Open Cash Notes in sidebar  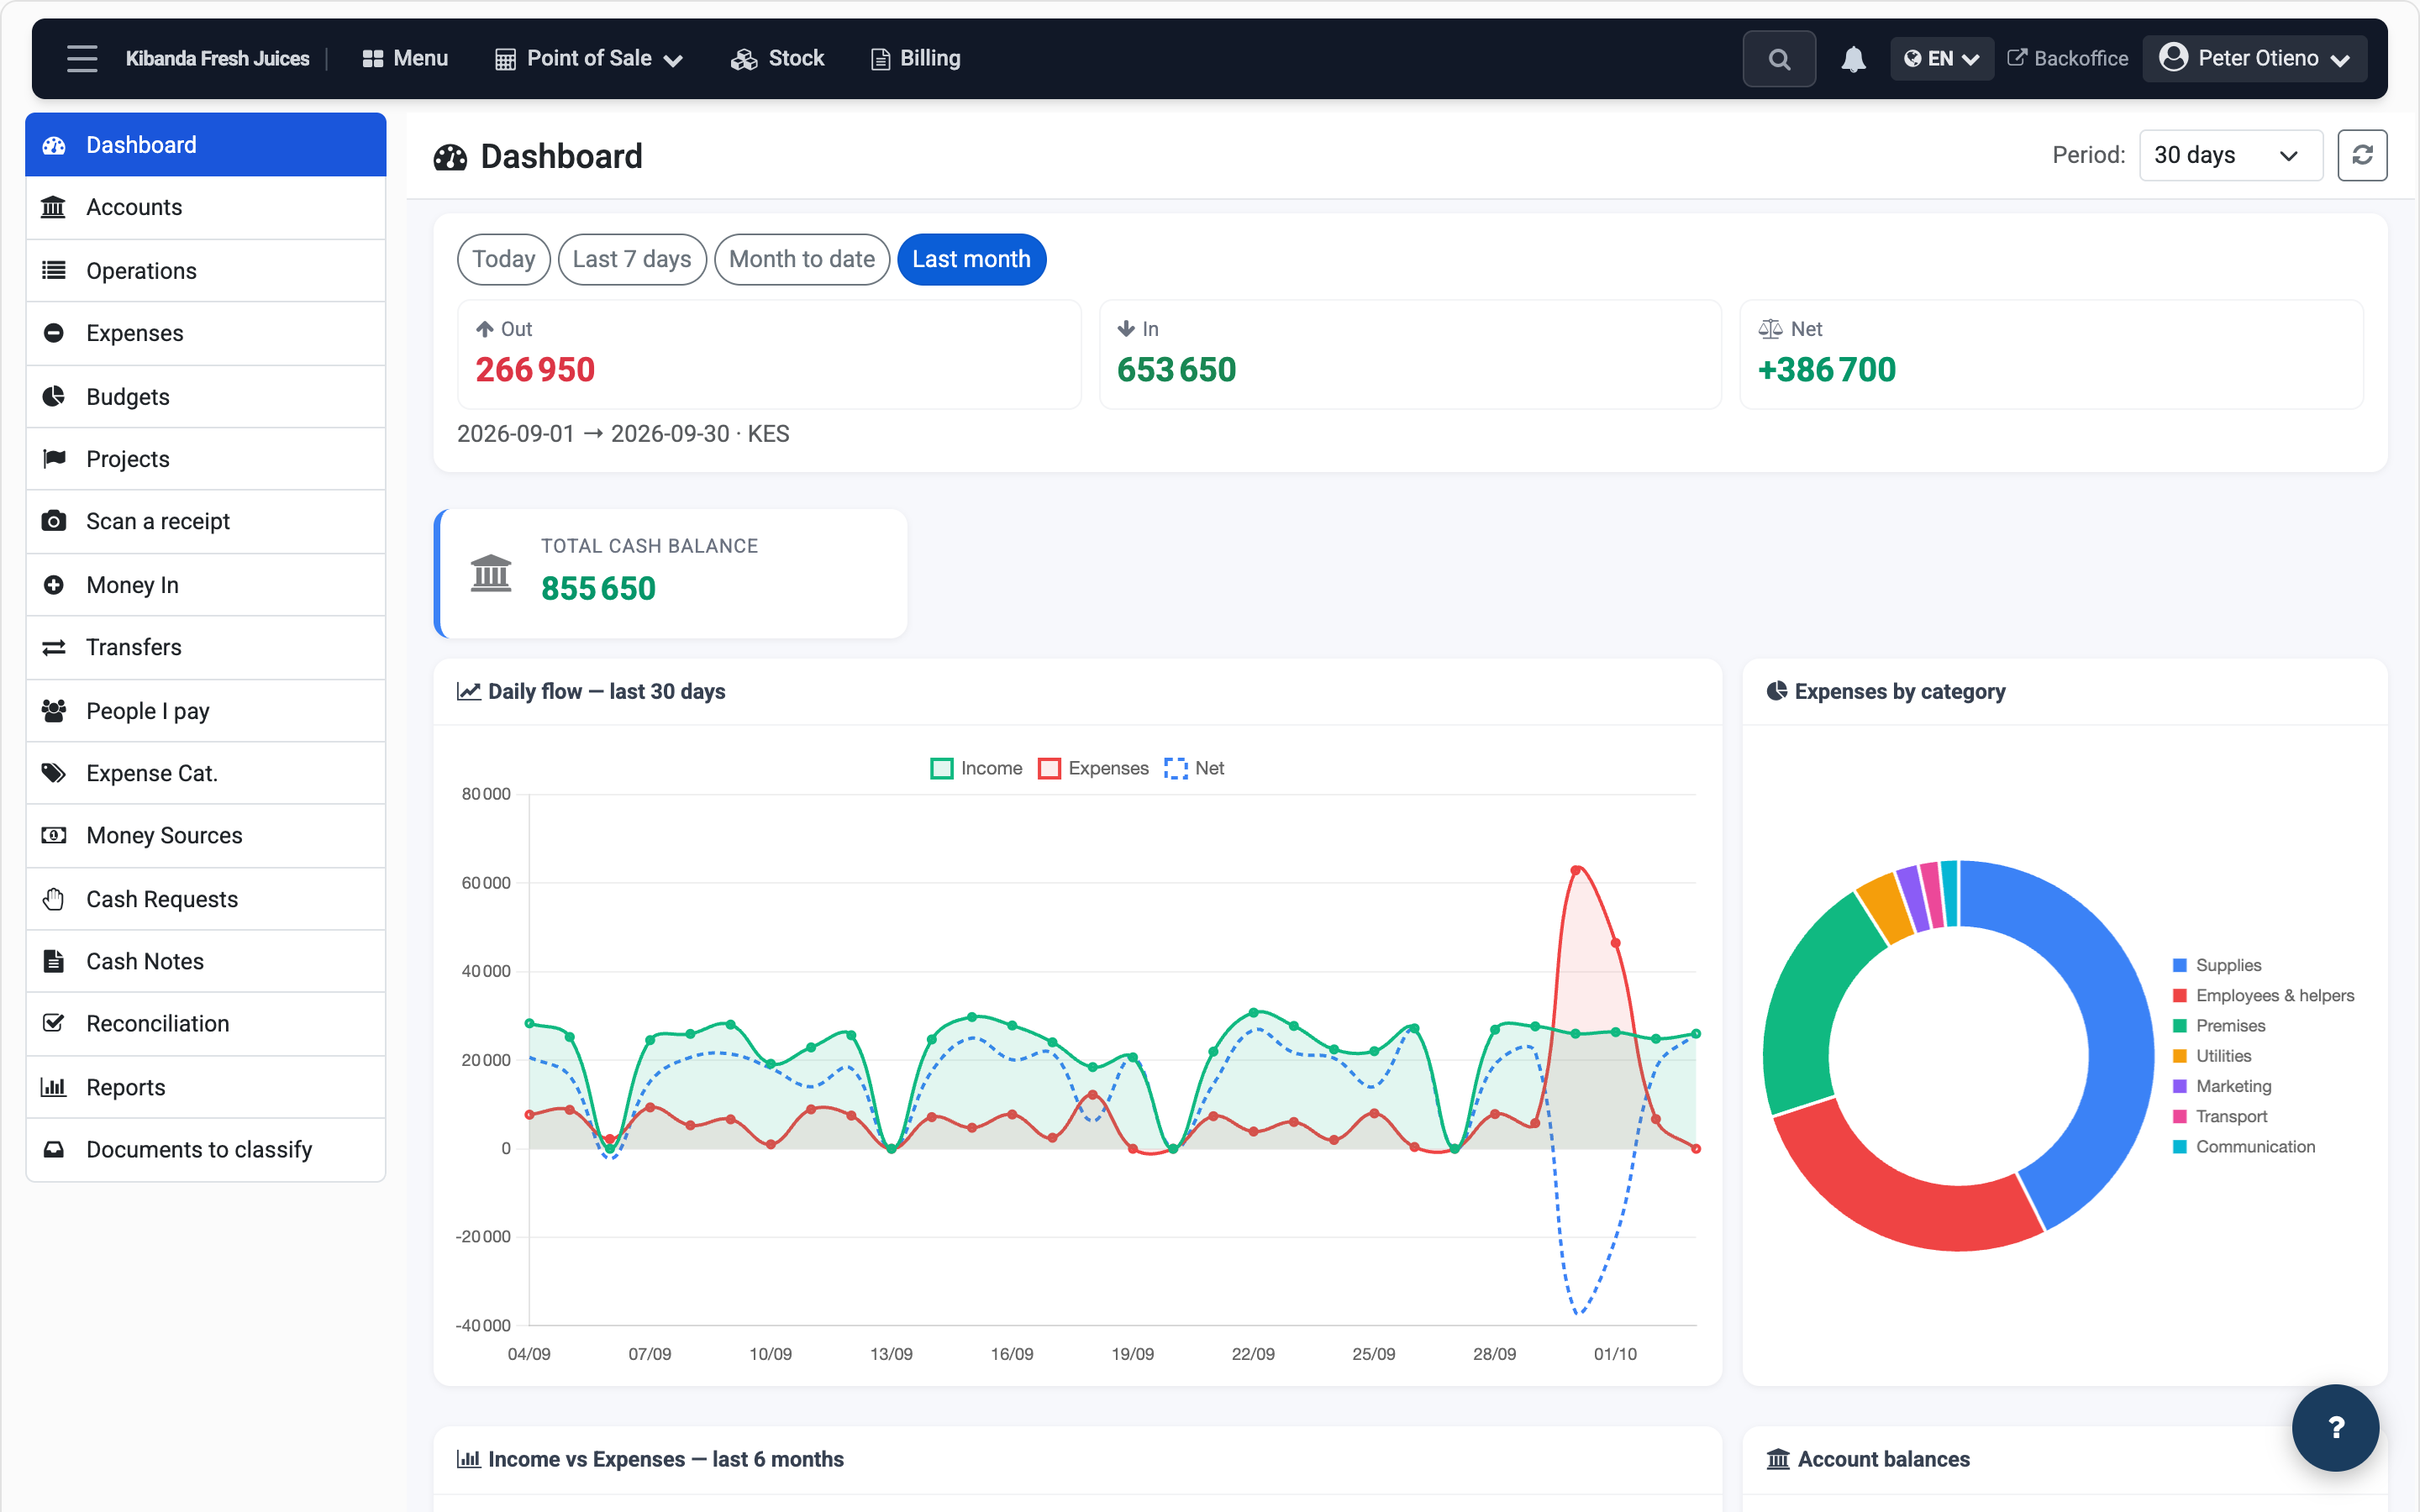point(205,961)
